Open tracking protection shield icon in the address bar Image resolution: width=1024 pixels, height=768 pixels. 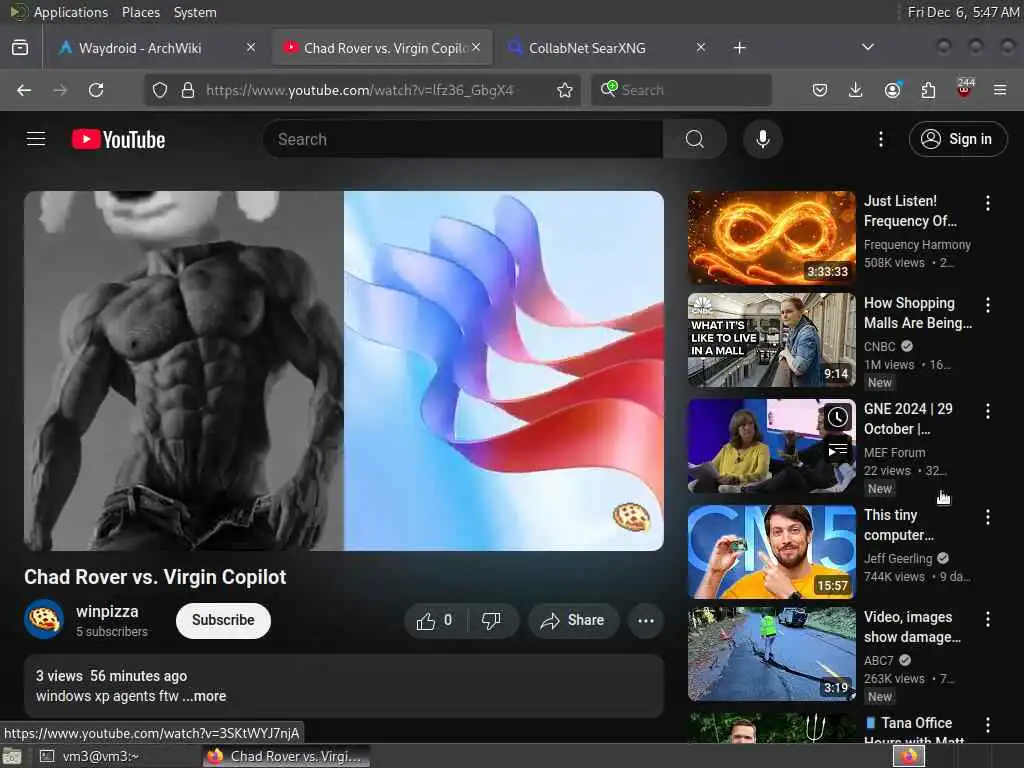[160, 90]
